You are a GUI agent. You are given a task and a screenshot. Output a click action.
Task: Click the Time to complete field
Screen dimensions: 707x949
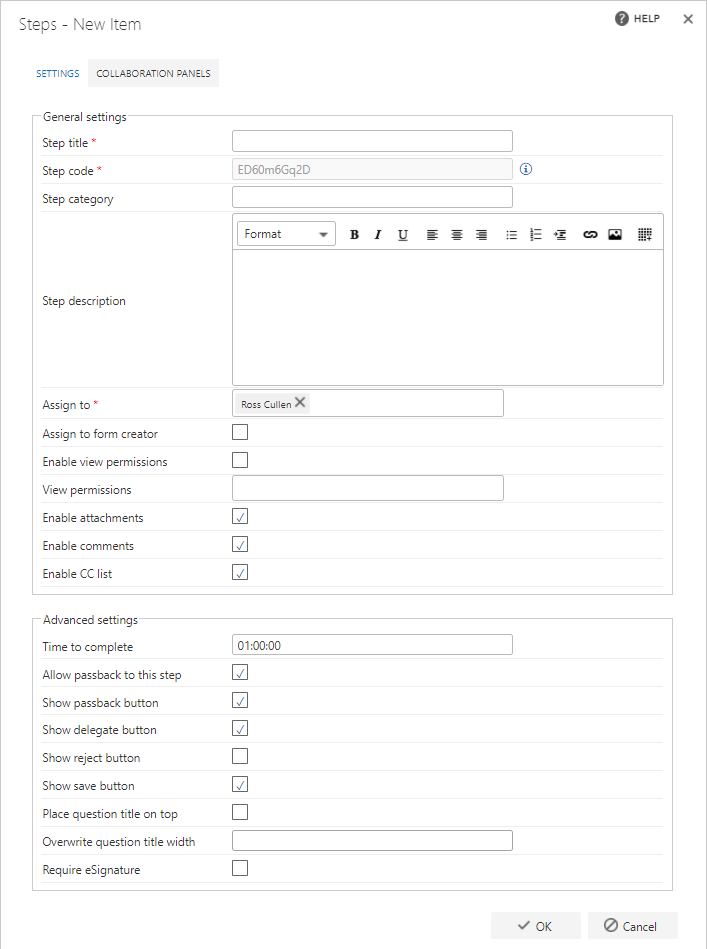pyautogui.click(x=372, y=645)
